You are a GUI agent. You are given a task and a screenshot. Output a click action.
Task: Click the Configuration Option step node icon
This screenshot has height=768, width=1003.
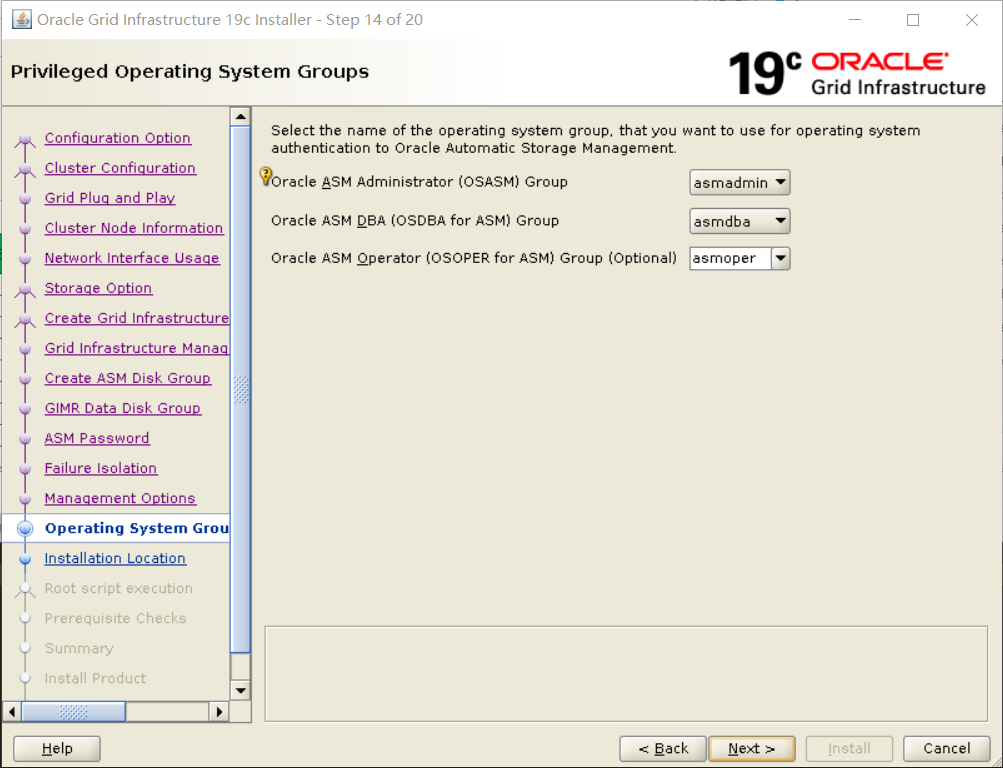coord(25,139)
